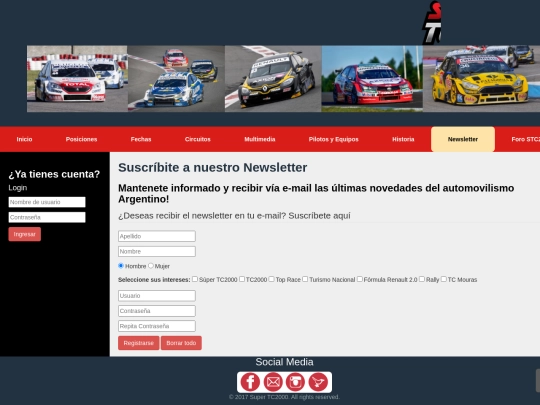Click the Ingresar login button

[x=24, y=234]
